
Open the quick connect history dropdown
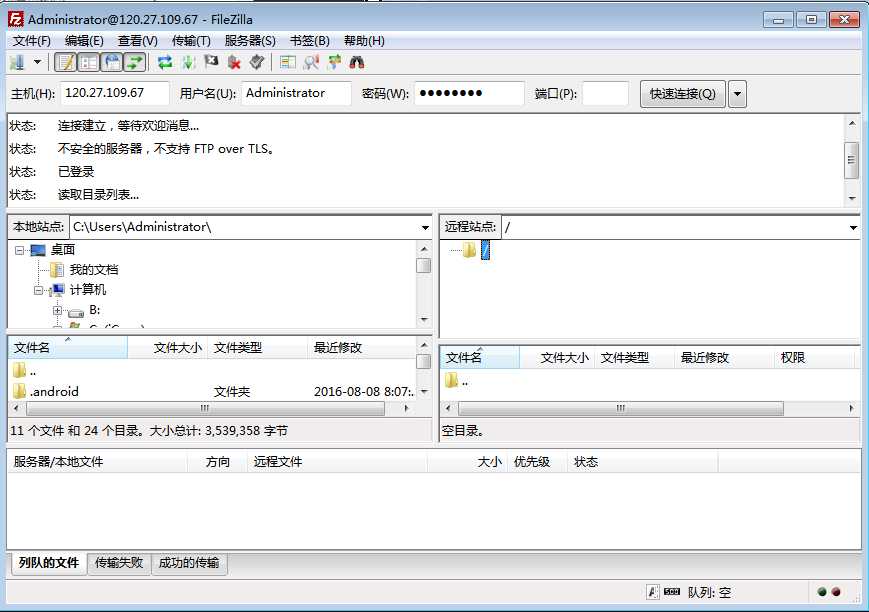[737, 94]
